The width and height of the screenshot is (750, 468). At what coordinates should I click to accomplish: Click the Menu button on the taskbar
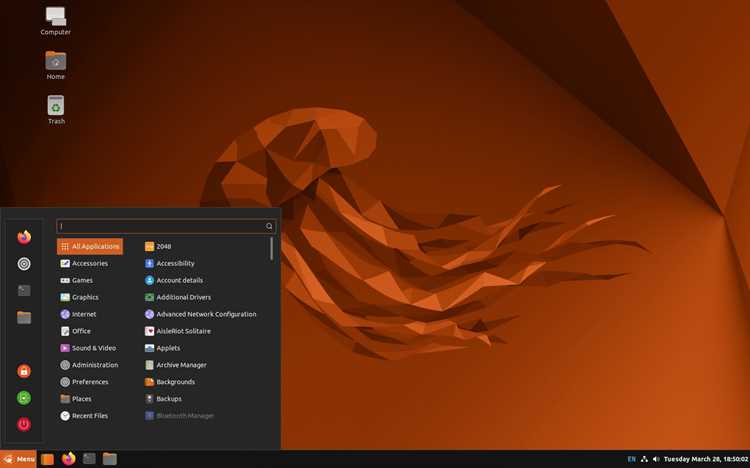tap(18, 459)
